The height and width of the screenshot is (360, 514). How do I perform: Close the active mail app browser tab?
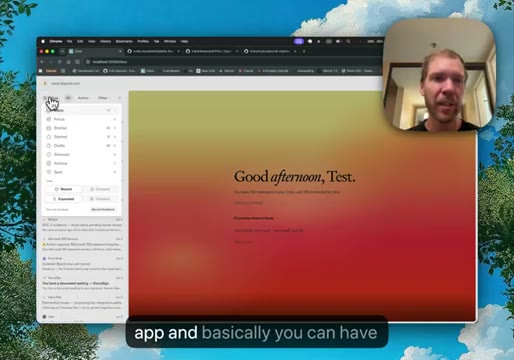point(120,51)
